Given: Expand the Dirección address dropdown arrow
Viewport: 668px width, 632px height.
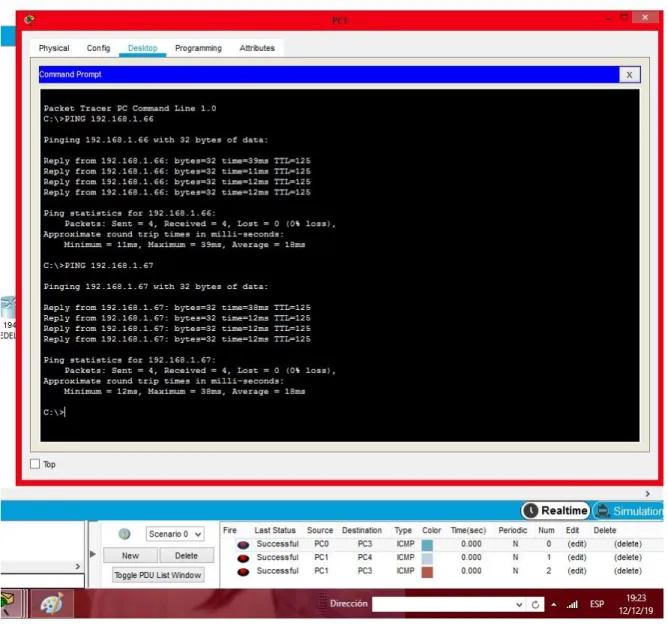Looking at the screenshot, I should click(x=519, y=604).
